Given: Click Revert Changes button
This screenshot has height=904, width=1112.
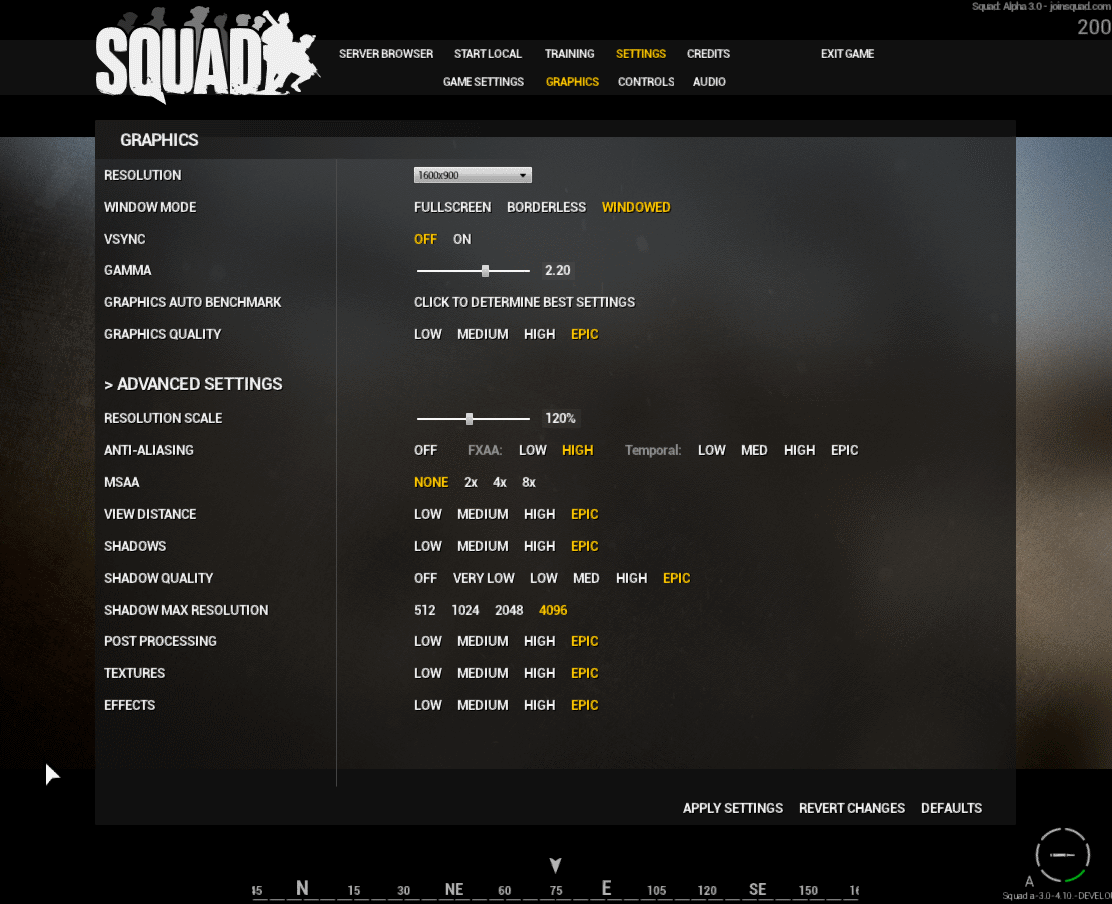Looking at the screenshot, I should click(x=852, y=808).
